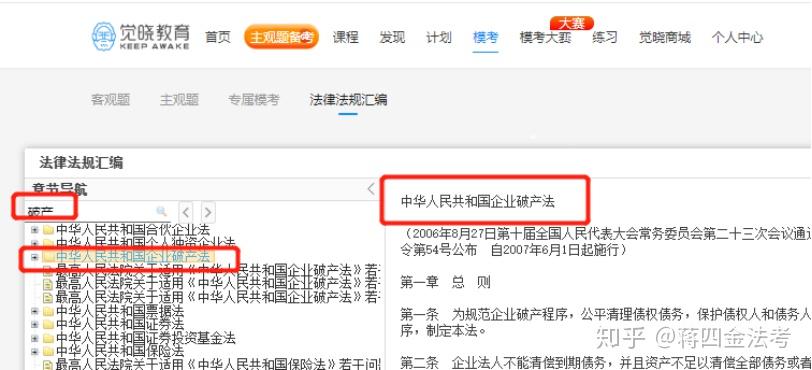Select 中华人民共和国合伙企业法 in the tree
The image size is (812, 370).
click(x=133, y=230)
